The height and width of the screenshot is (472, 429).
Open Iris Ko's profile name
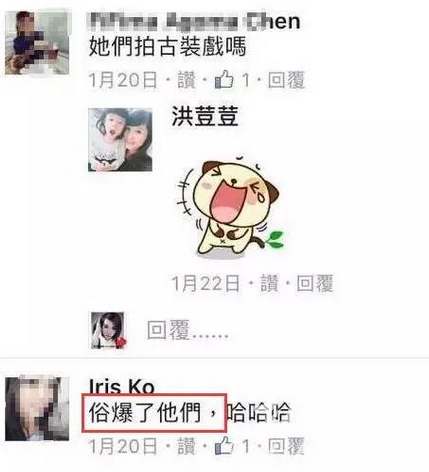(122, 387)
